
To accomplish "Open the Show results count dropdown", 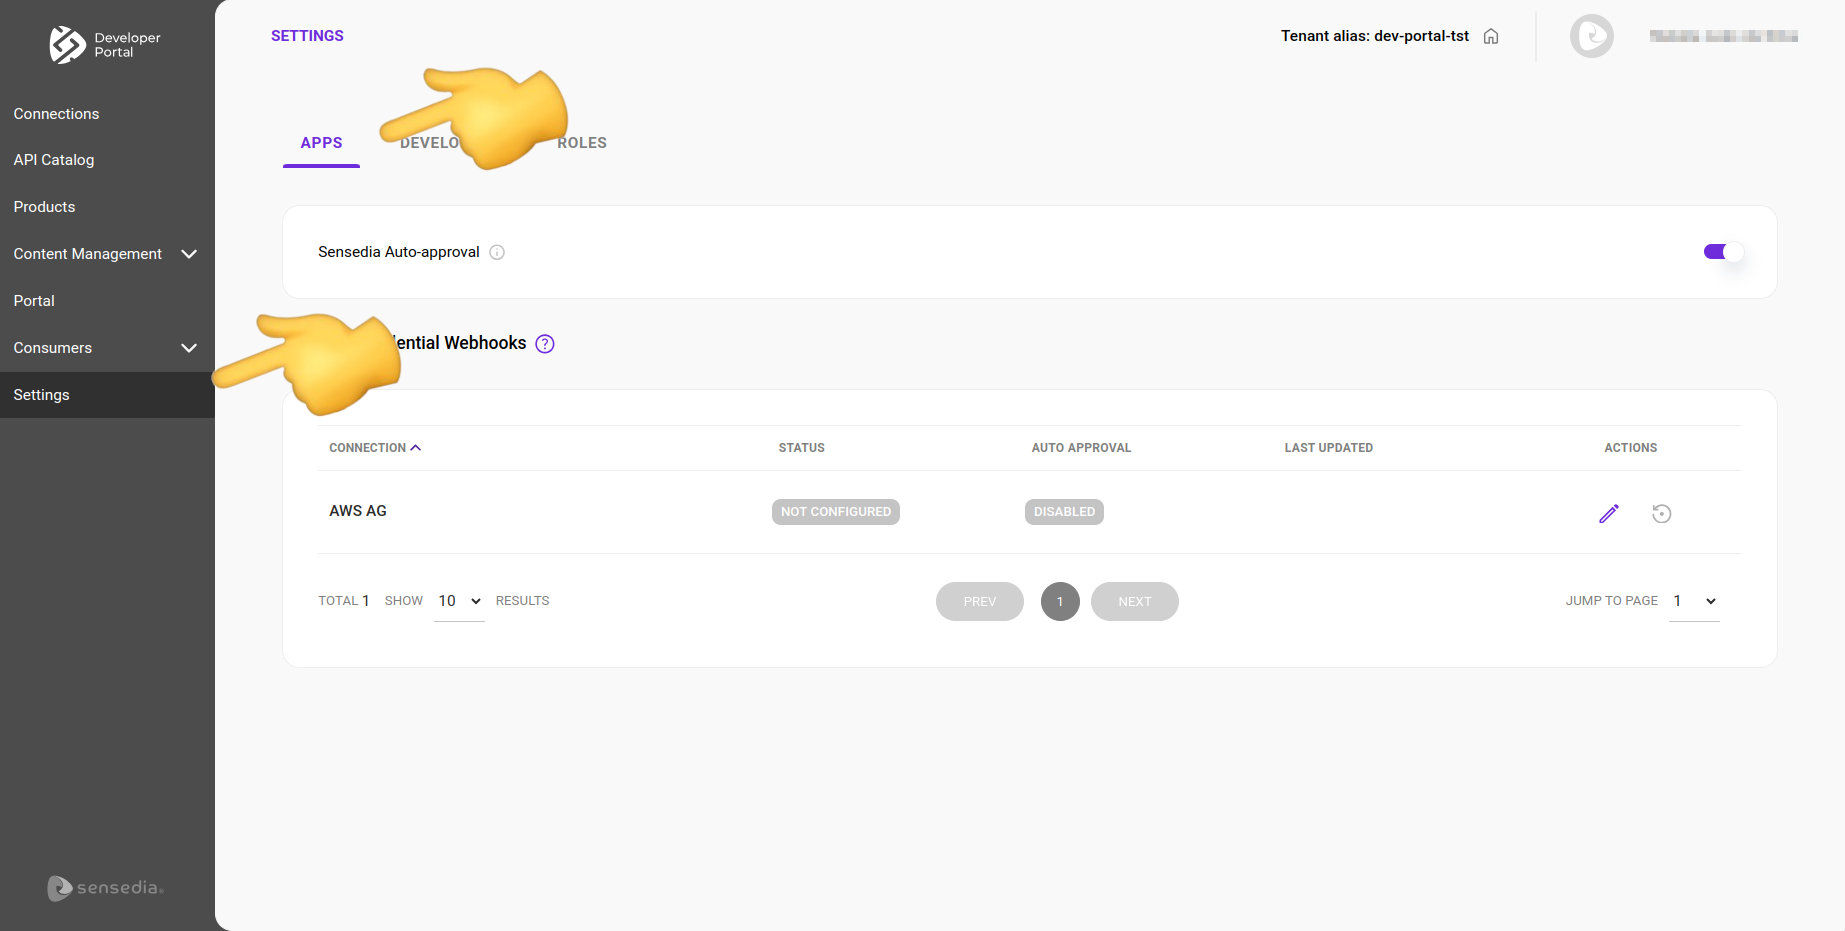I will pyautogui.click(x=459, y=601).
